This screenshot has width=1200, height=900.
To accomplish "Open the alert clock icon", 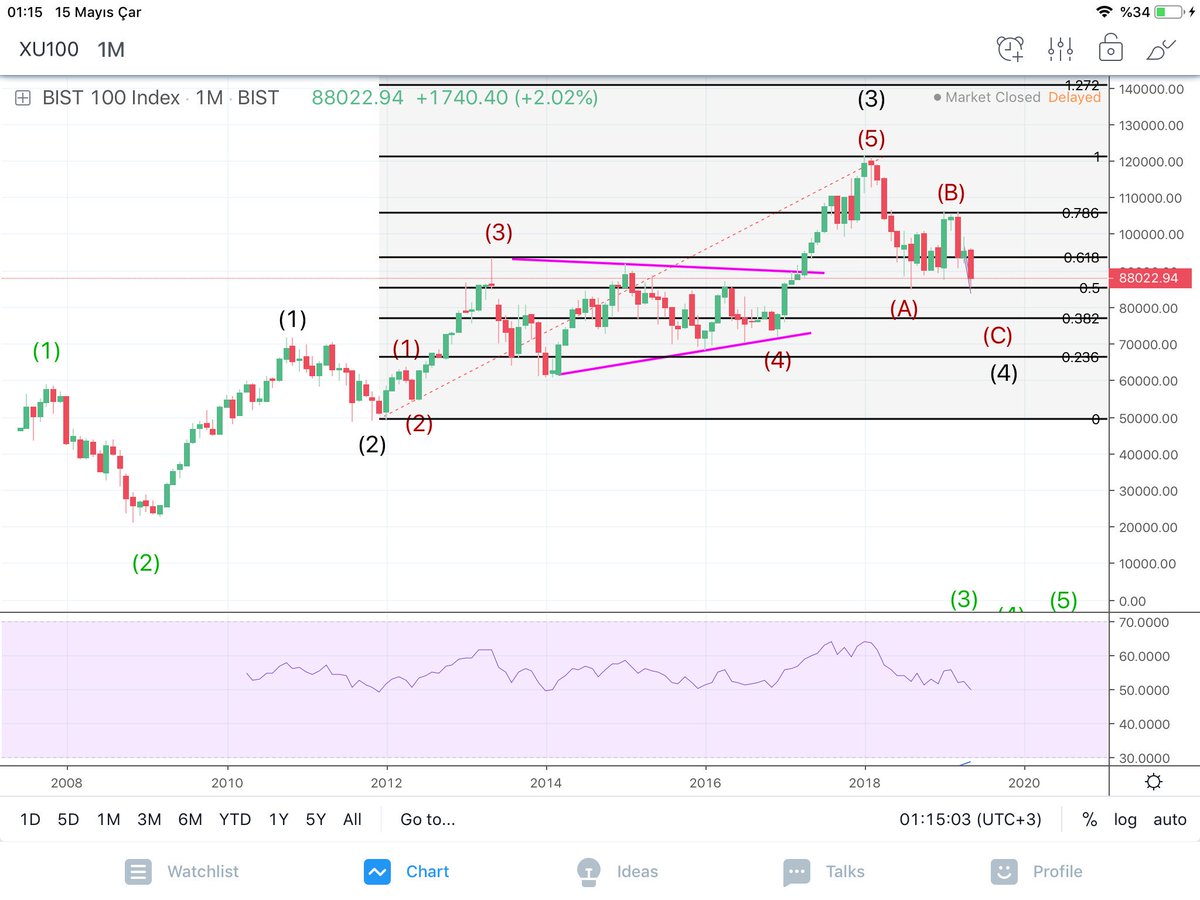I will (1011, 48).
